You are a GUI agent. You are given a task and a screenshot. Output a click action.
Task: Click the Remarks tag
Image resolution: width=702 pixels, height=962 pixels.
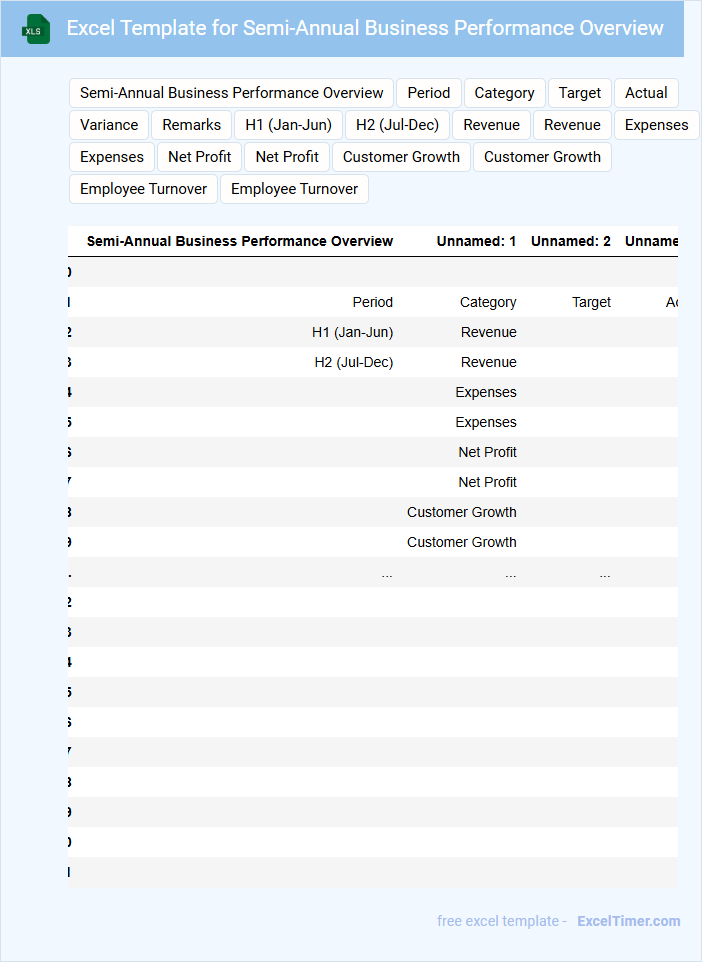192,125
